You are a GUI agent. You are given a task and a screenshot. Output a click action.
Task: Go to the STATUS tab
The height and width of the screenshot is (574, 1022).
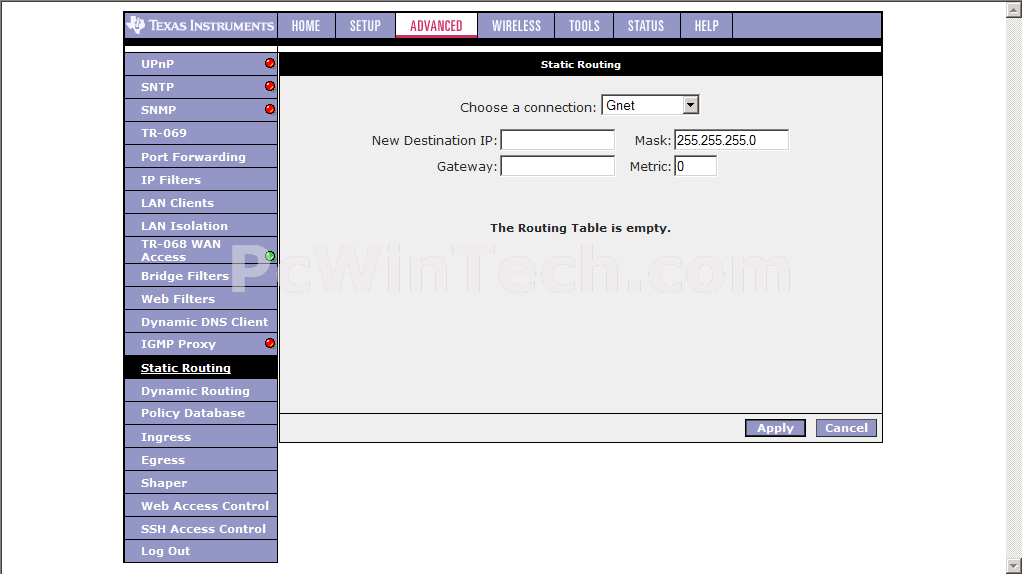(x=645, y=26)
